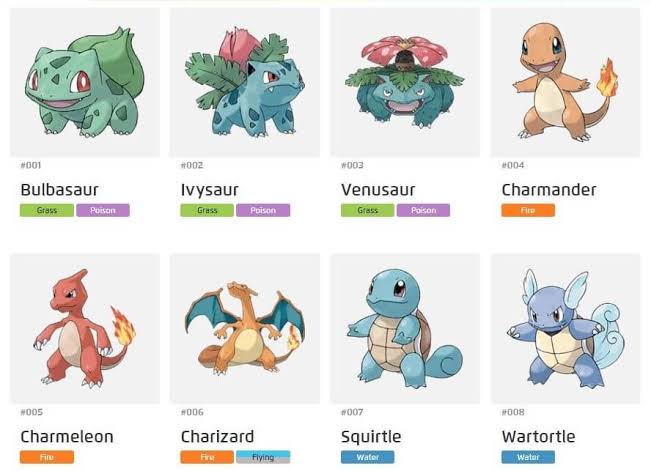Click Venusaur's Grass type badge
Image resolution: width=651 pixels, height=471 pixels.
368,210
